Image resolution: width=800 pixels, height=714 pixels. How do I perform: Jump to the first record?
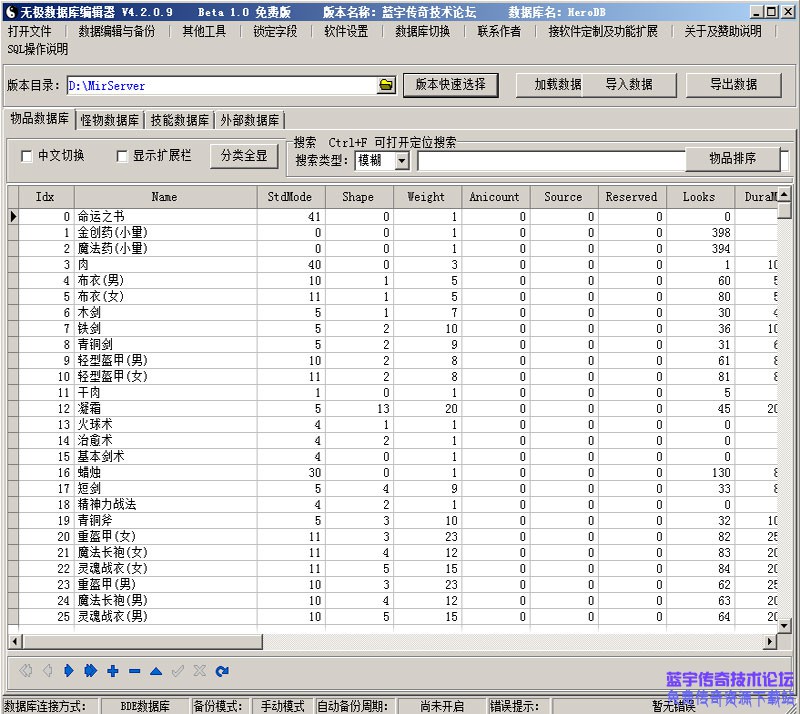[27, 671]
